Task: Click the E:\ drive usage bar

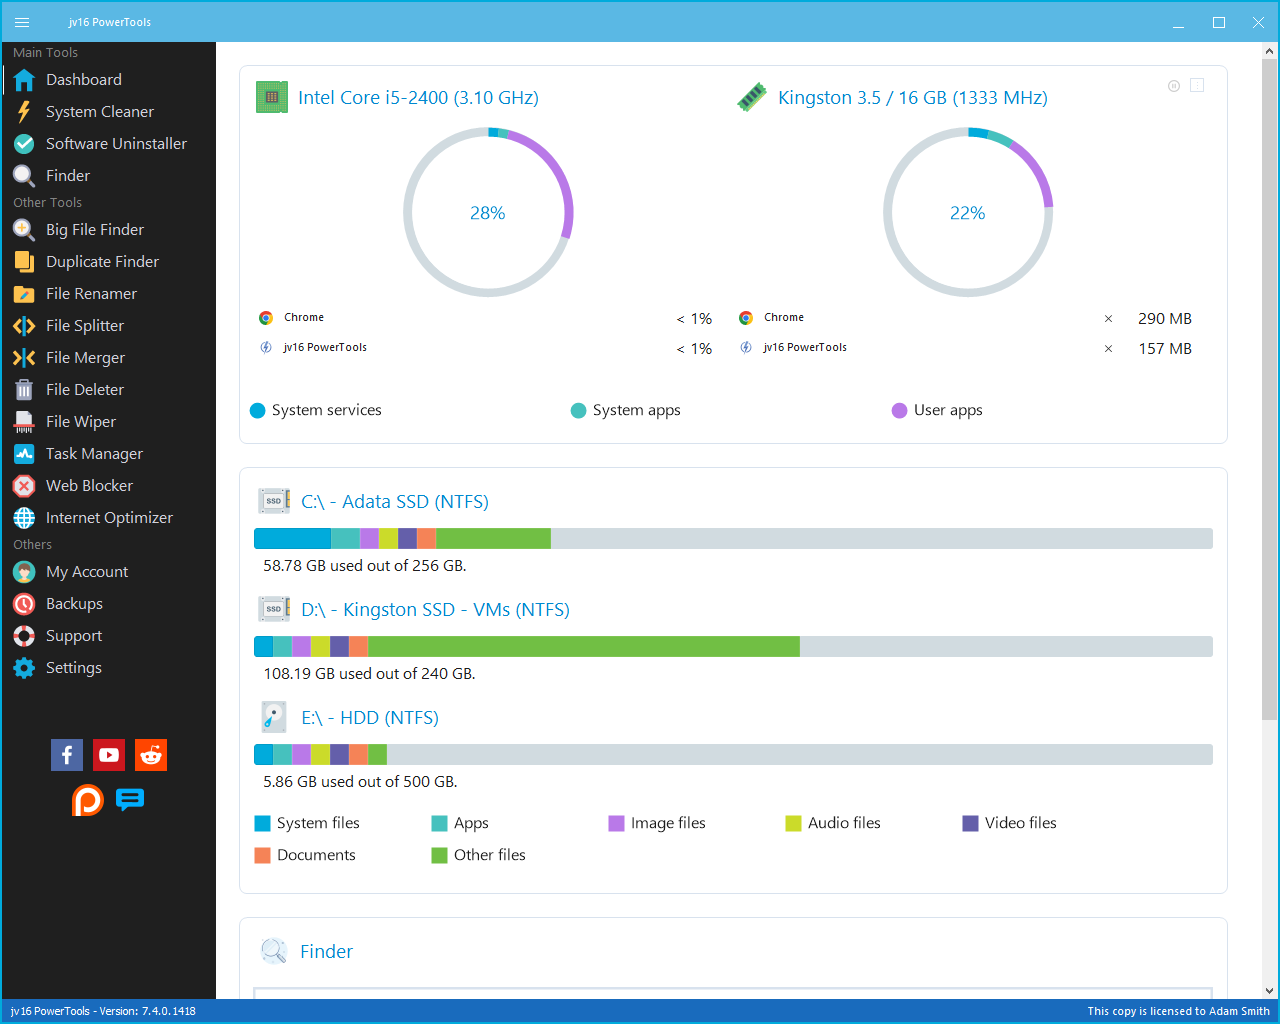Action: click(x=733, y=755)
